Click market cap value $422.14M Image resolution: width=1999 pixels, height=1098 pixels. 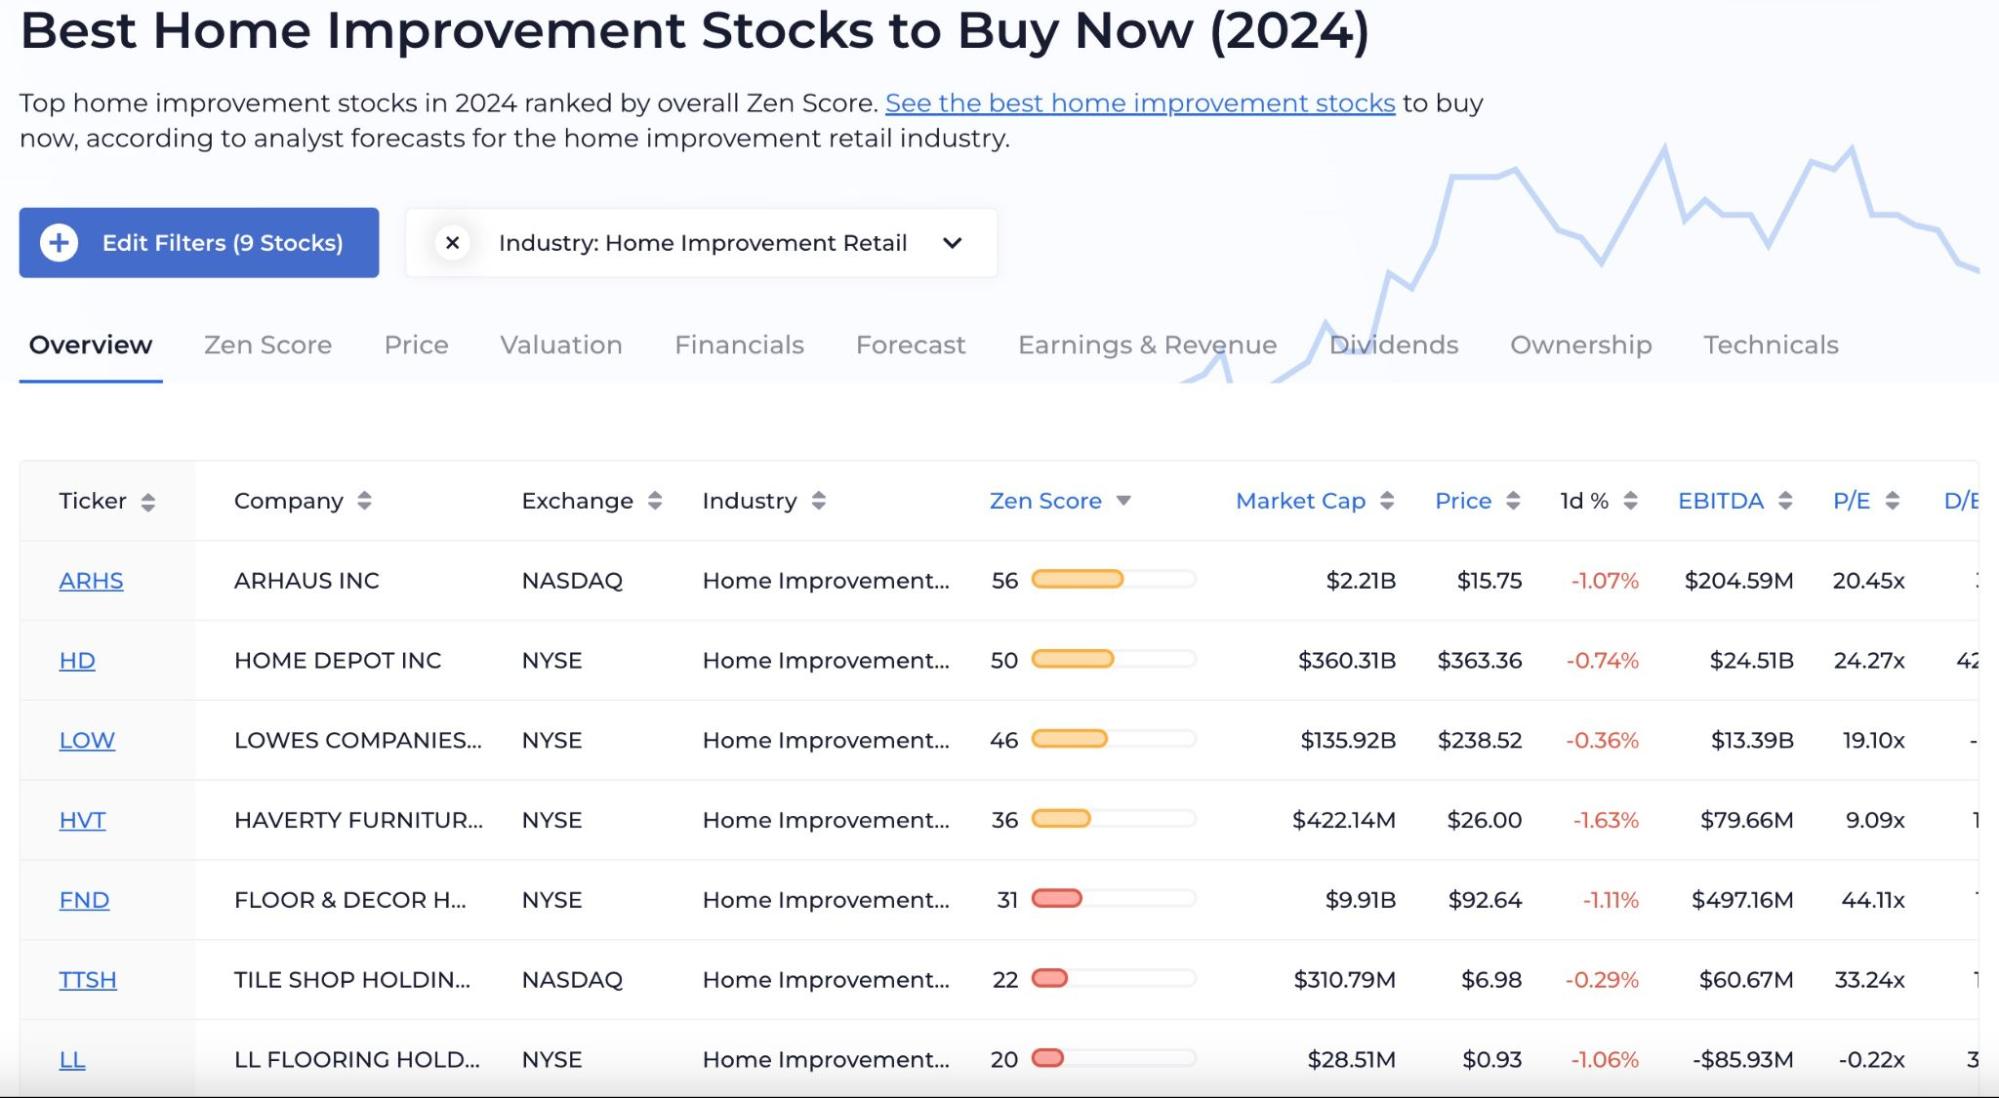[1344, 821]
